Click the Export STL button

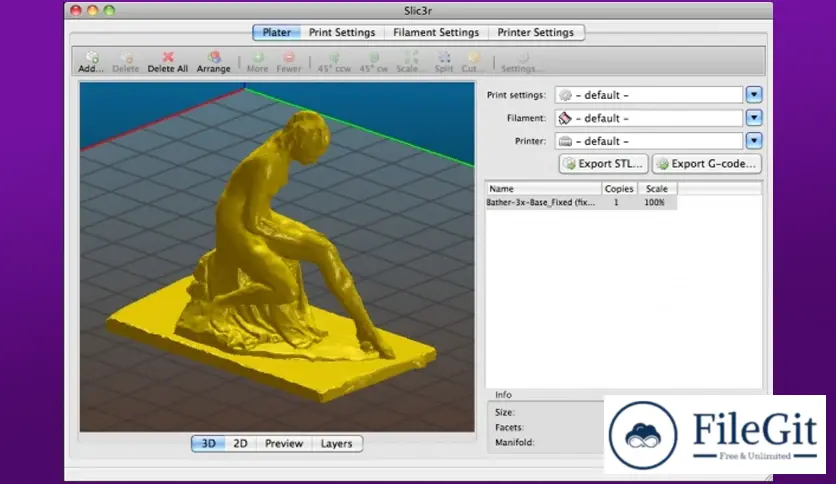604,164
